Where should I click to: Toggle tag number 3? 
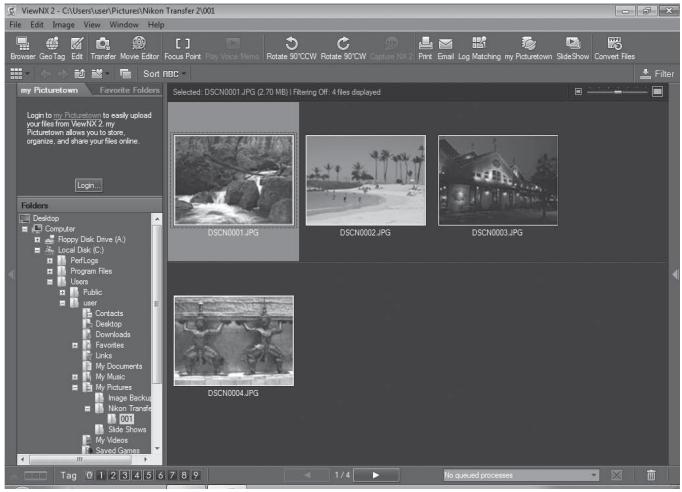[x=124, y=475]
